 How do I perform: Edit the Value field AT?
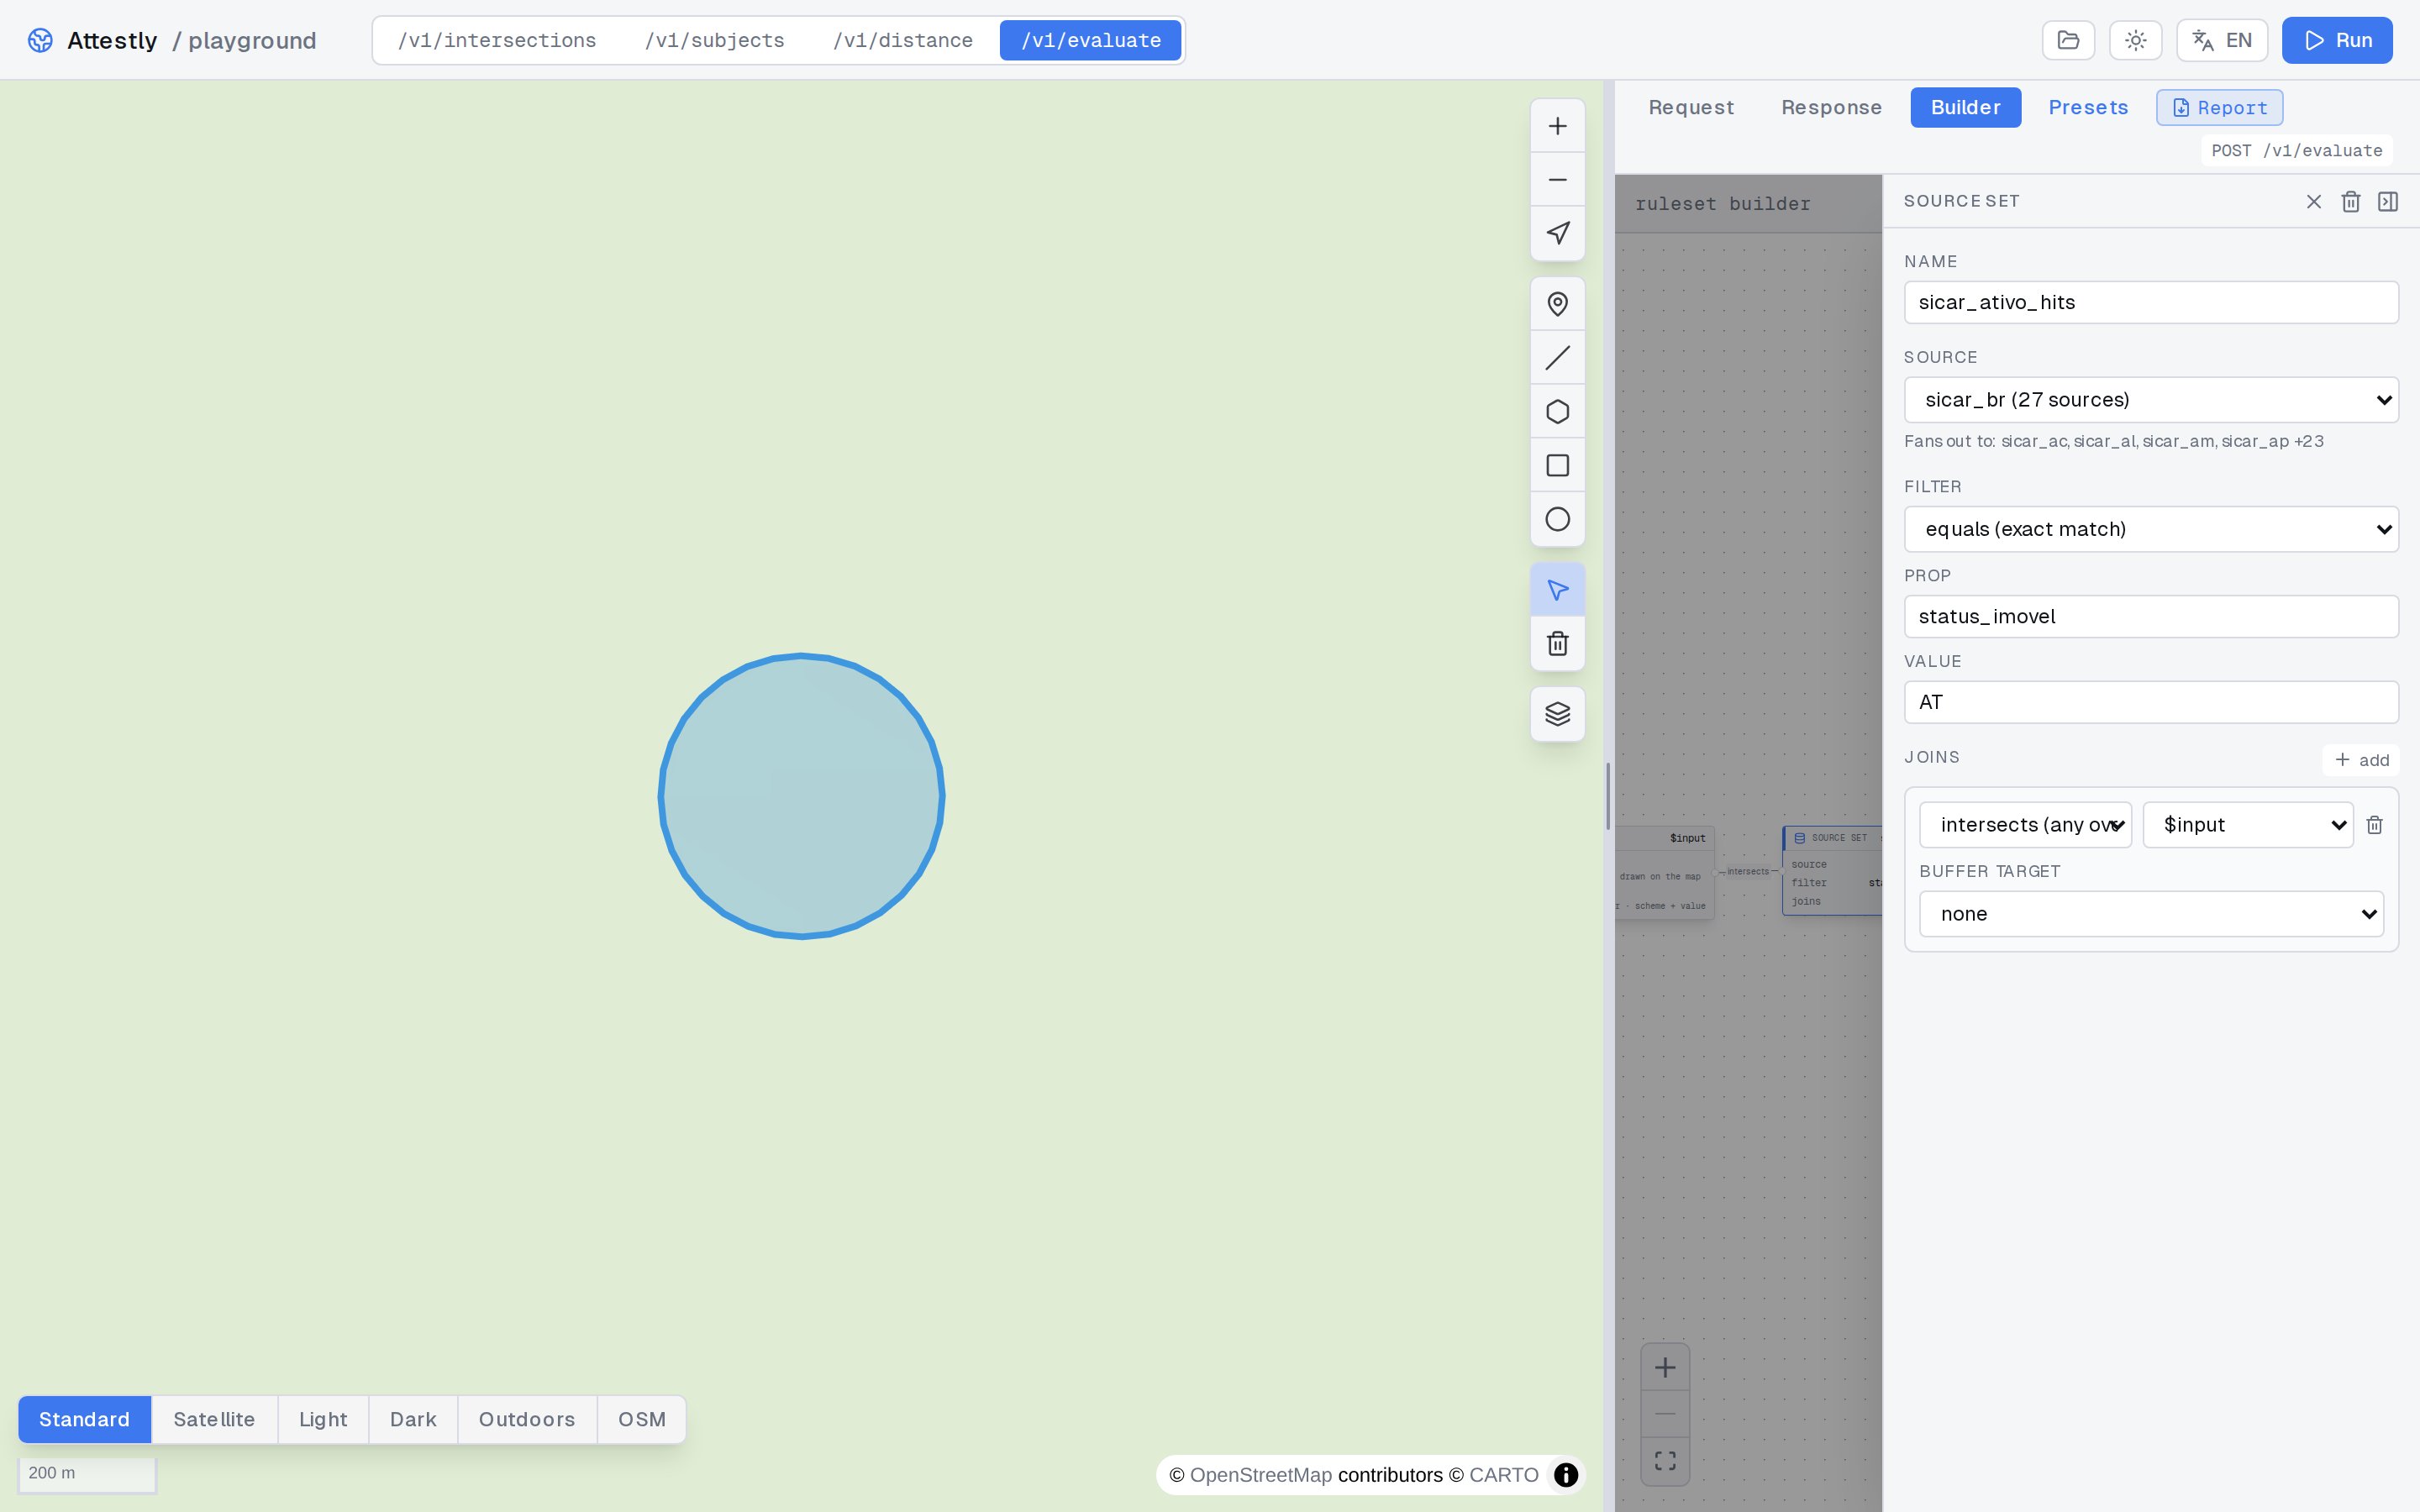coord(2151,703)
